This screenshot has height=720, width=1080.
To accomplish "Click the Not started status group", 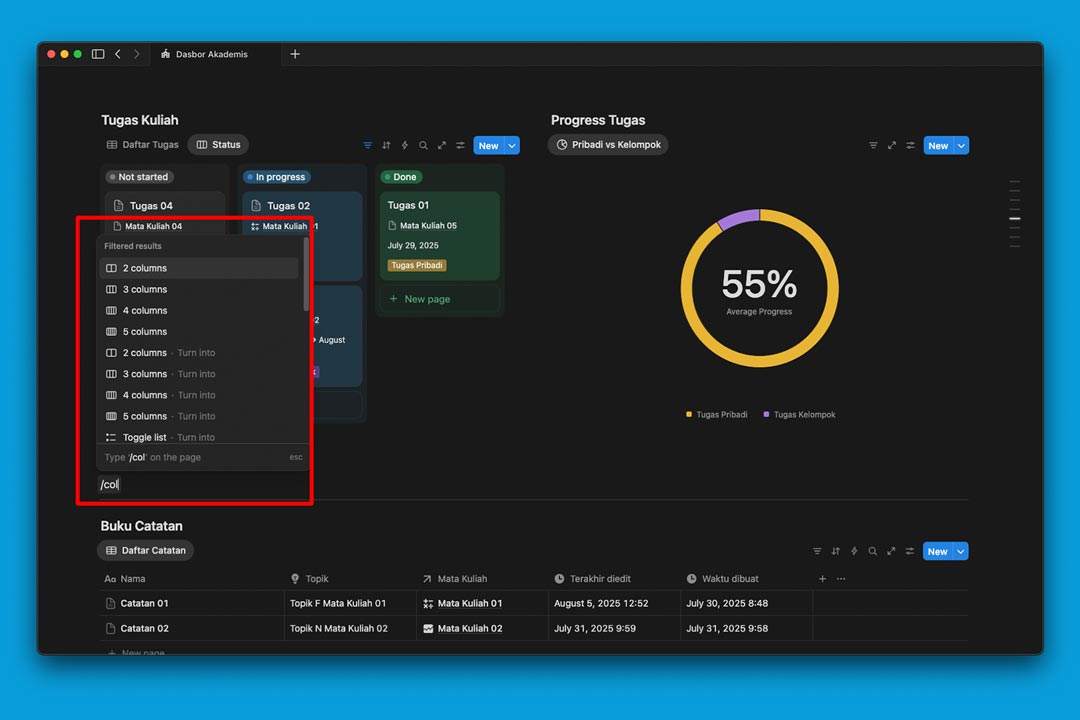I will point(139,177).
